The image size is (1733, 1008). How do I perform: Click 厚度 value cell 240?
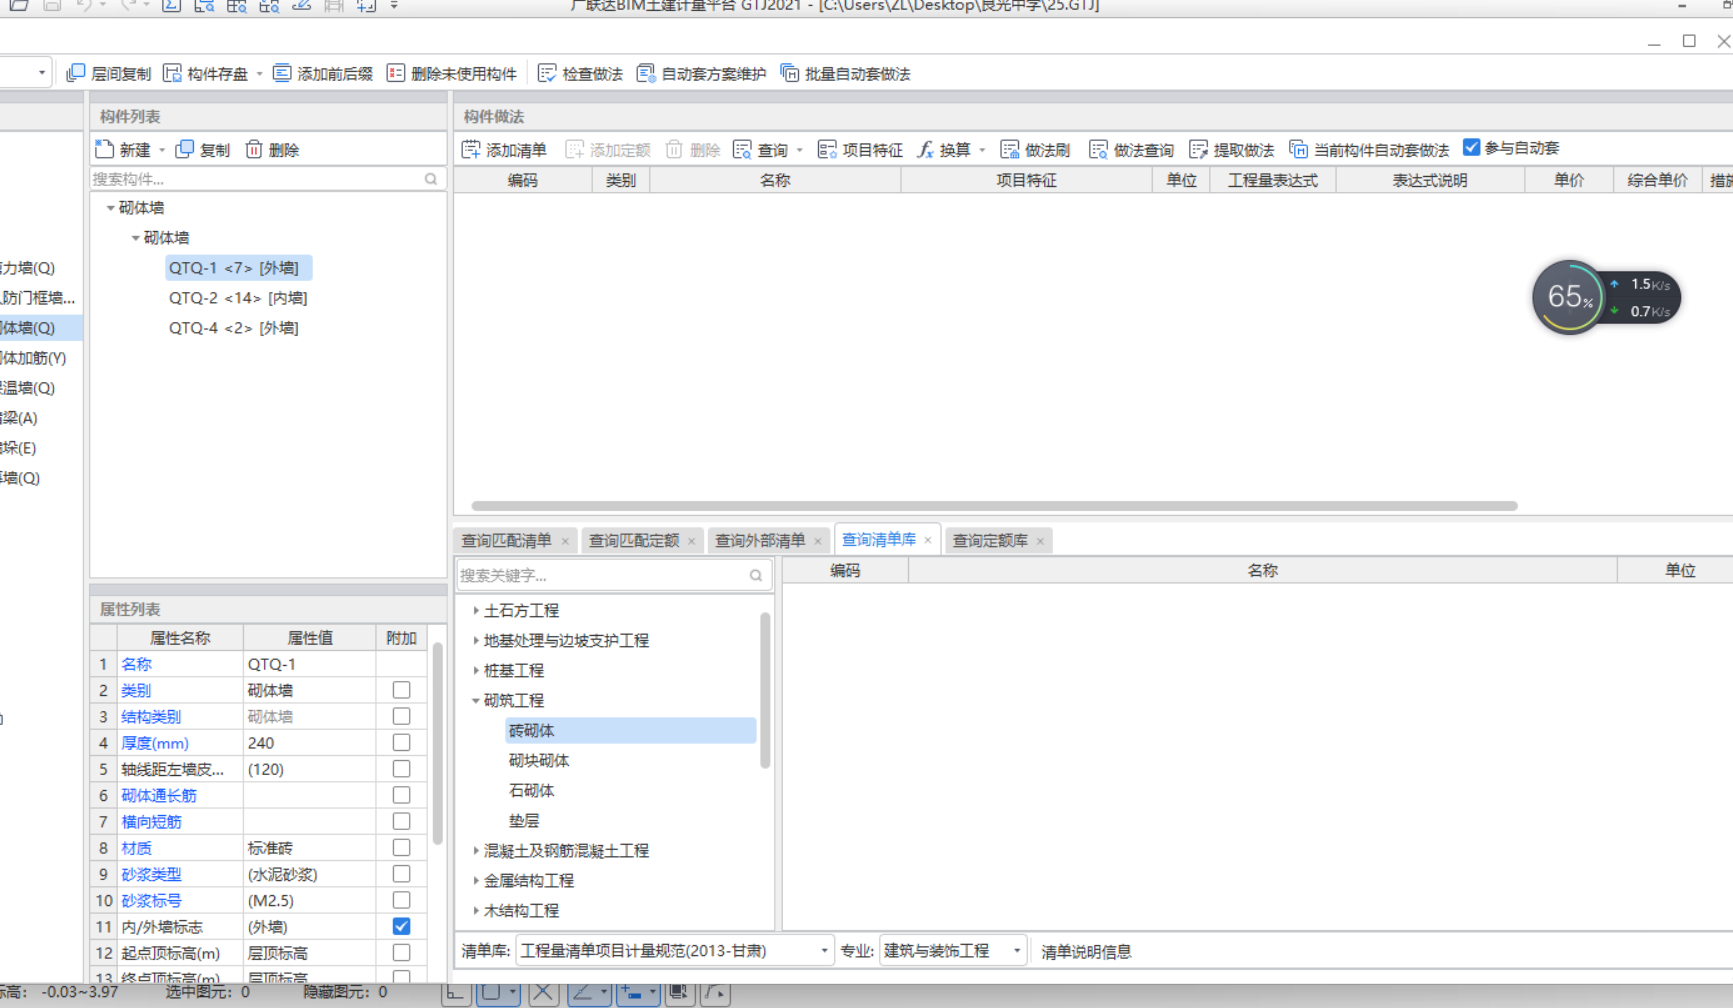click(309, 743)
